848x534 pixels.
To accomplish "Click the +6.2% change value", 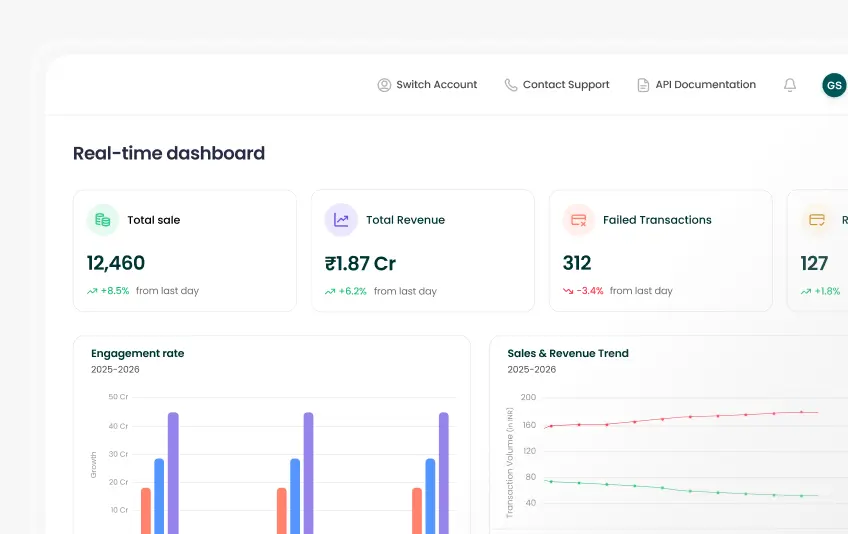I will point(353,292).
